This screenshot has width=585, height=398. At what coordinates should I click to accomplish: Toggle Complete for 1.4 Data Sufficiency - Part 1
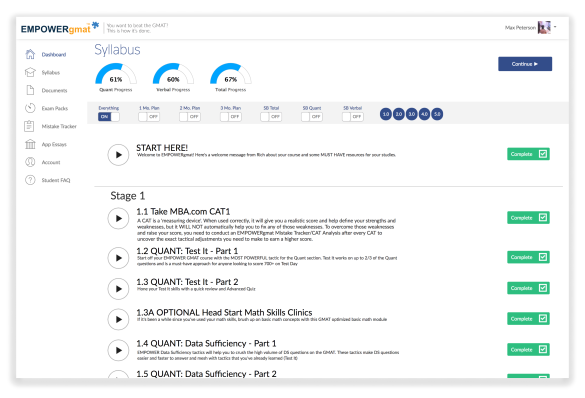(543, 350)
